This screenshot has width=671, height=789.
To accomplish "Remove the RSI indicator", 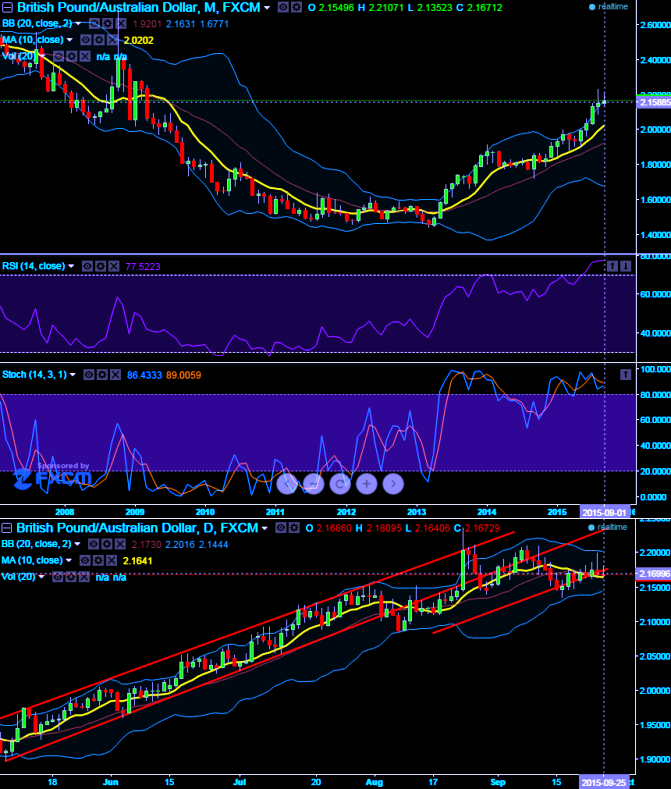I will click(114, 266).
